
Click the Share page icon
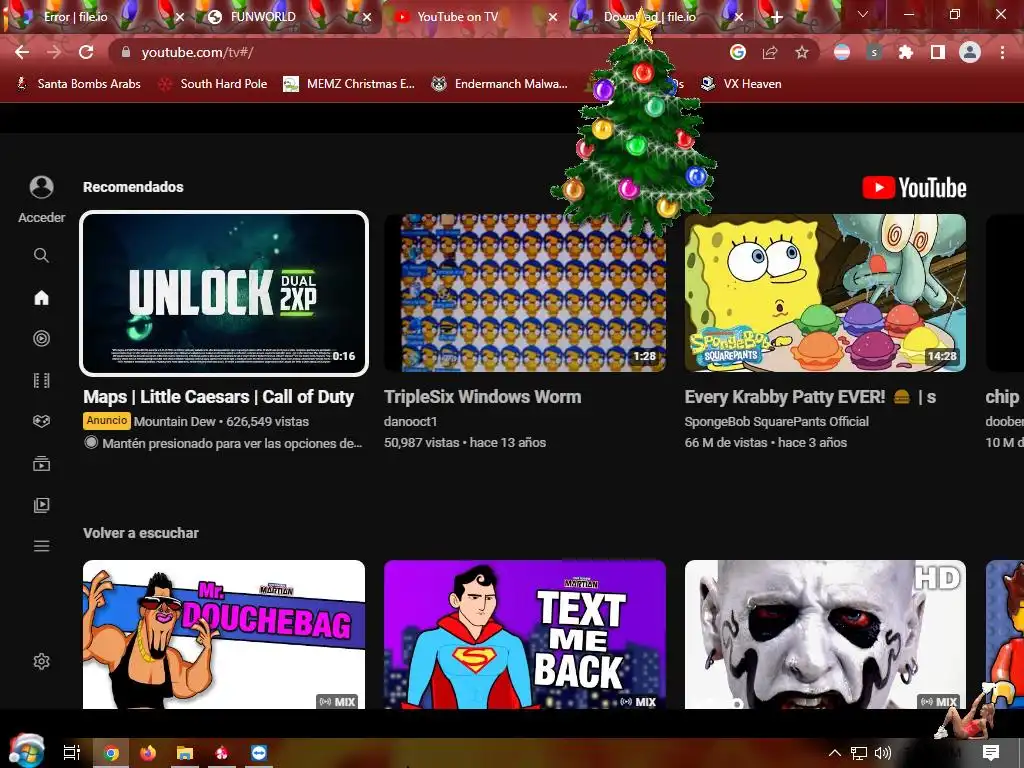[770, 52]
